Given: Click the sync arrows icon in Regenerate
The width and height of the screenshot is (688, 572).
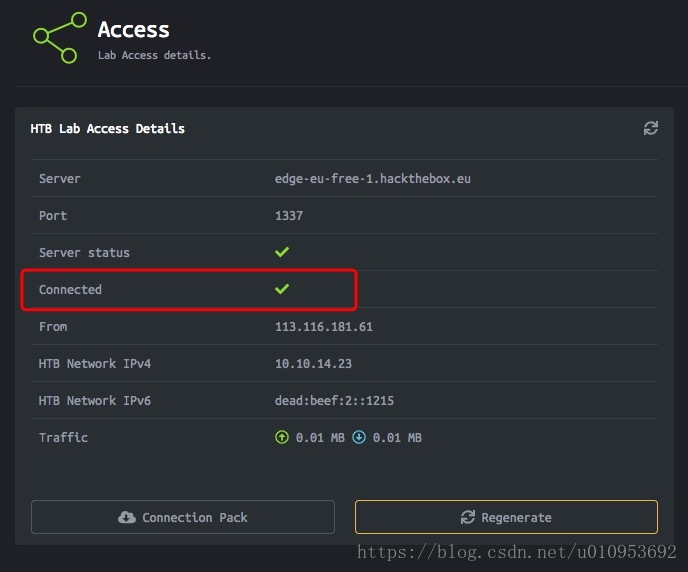Looking at the screenshot, I should 468,517.
